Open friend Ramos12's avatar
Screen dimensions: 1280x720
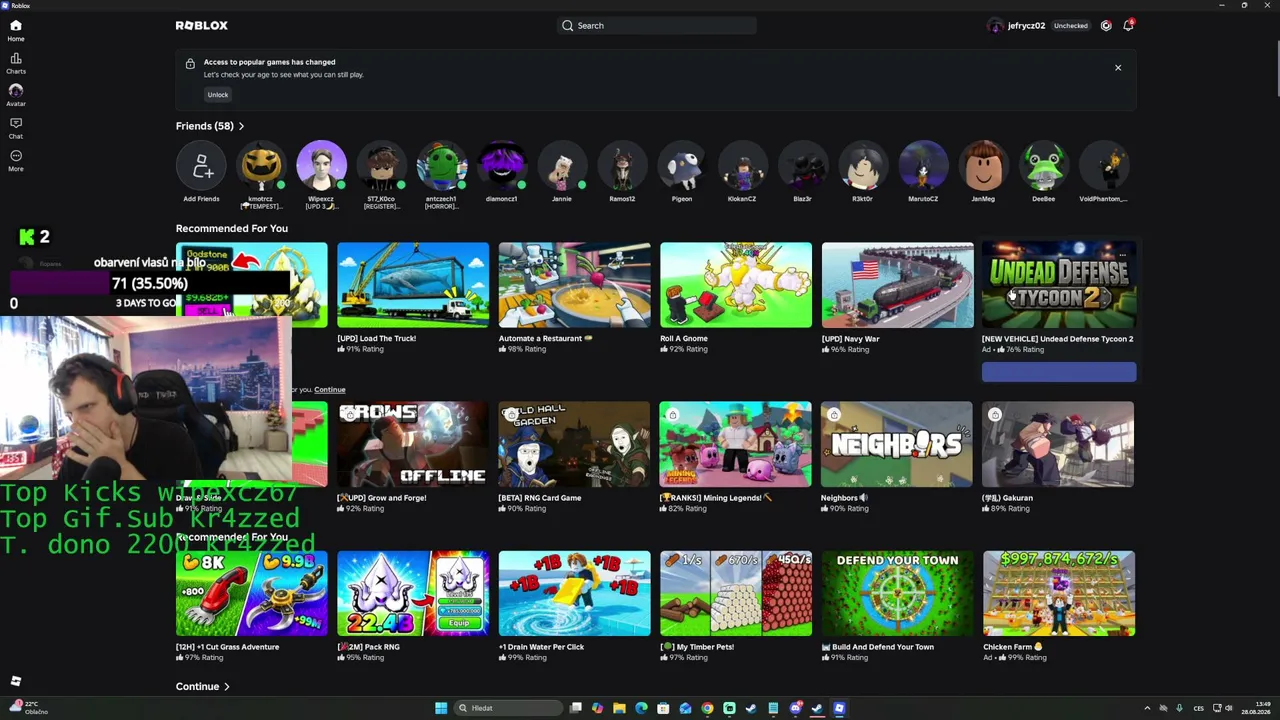coord(622,167)
